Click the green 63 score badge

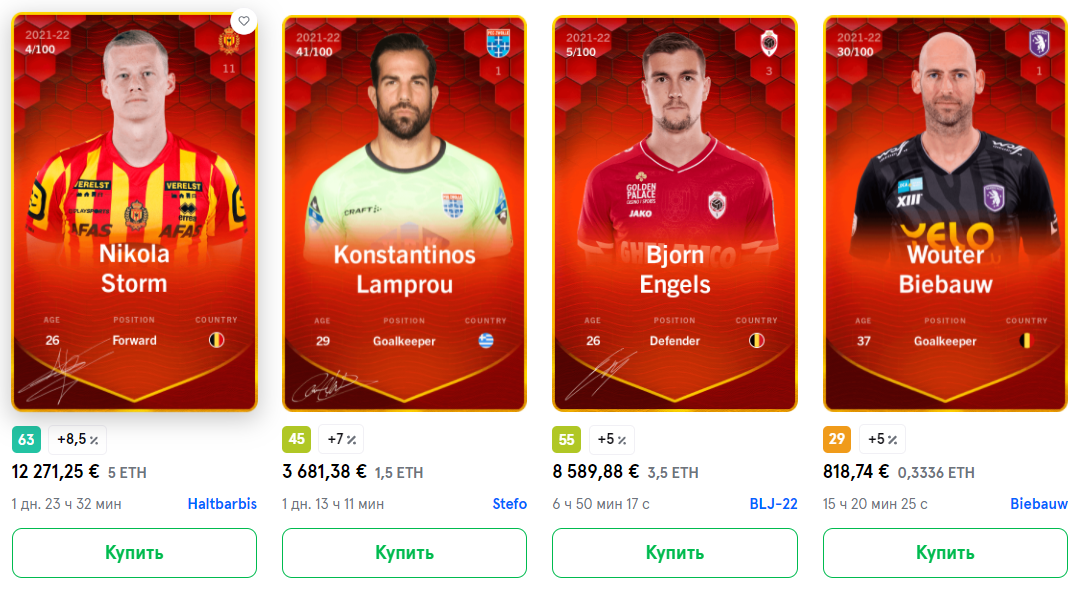(x=26, y=439)
